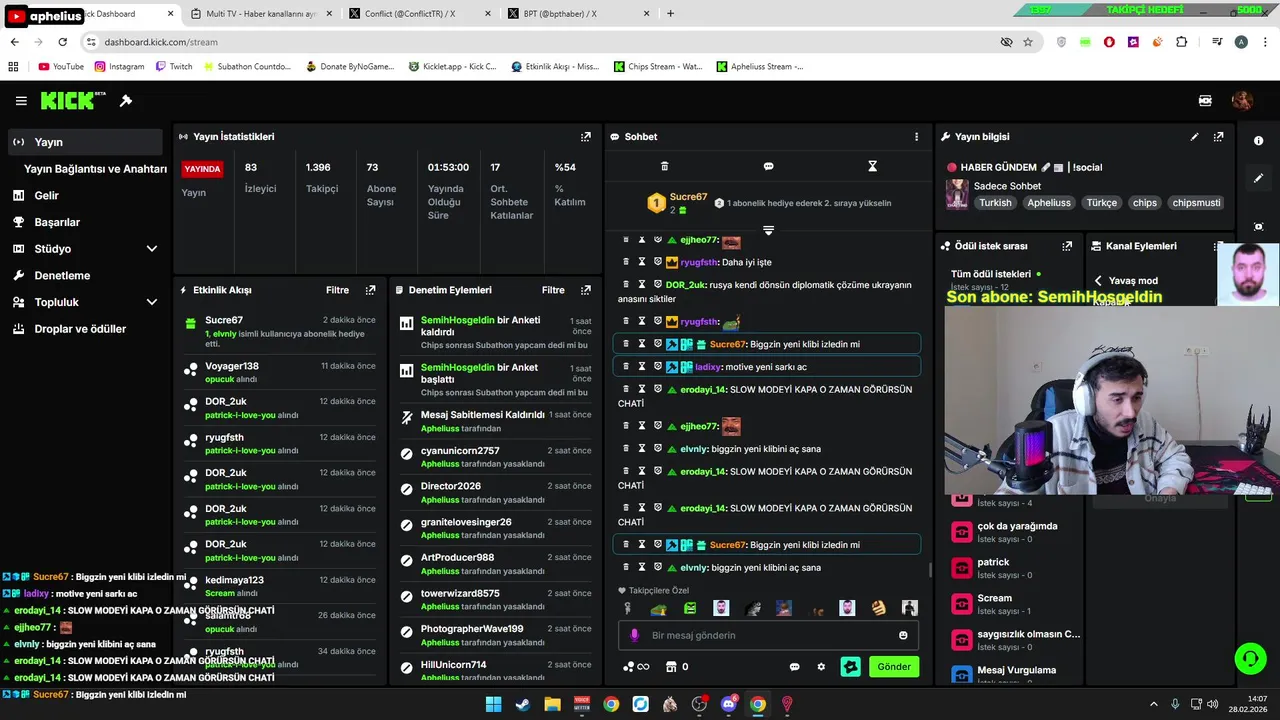Switch to the Conflict (@ConflictTR) browser tab
The width and height of the screenshot is (1280, 720).
click(x=419, y=14)
